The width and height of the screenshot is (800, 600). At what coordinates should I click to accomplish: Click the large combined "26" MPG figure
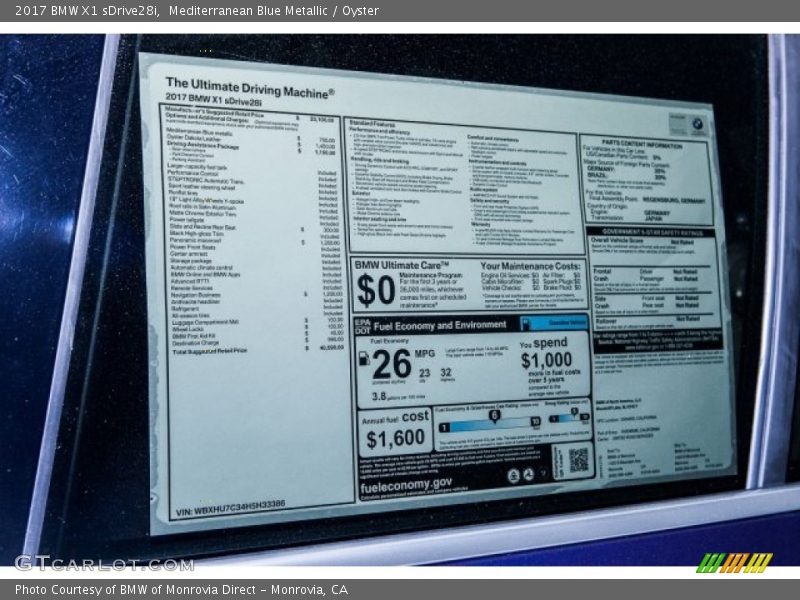pos(392,364)
